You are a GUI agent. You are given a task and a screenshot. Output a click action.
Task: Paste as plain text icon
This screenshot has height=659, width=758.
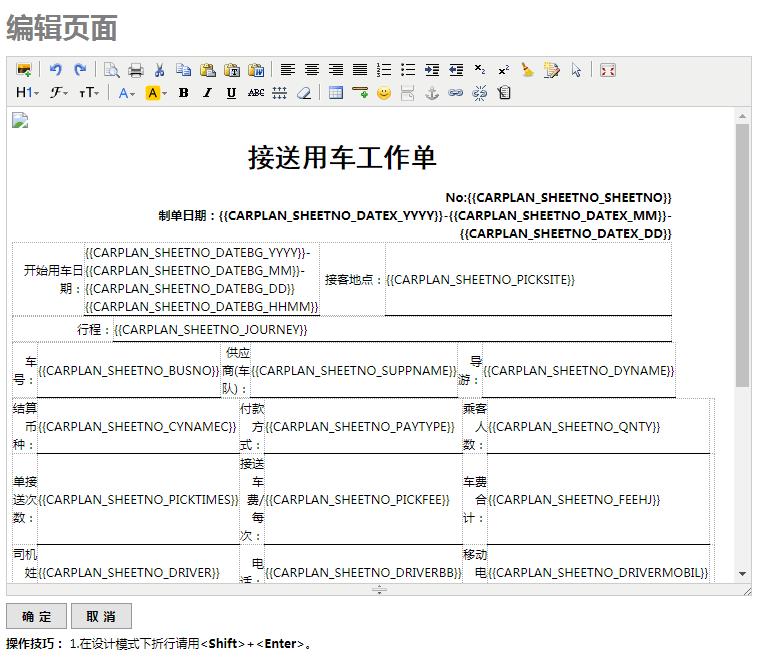(x=232, y=70)
